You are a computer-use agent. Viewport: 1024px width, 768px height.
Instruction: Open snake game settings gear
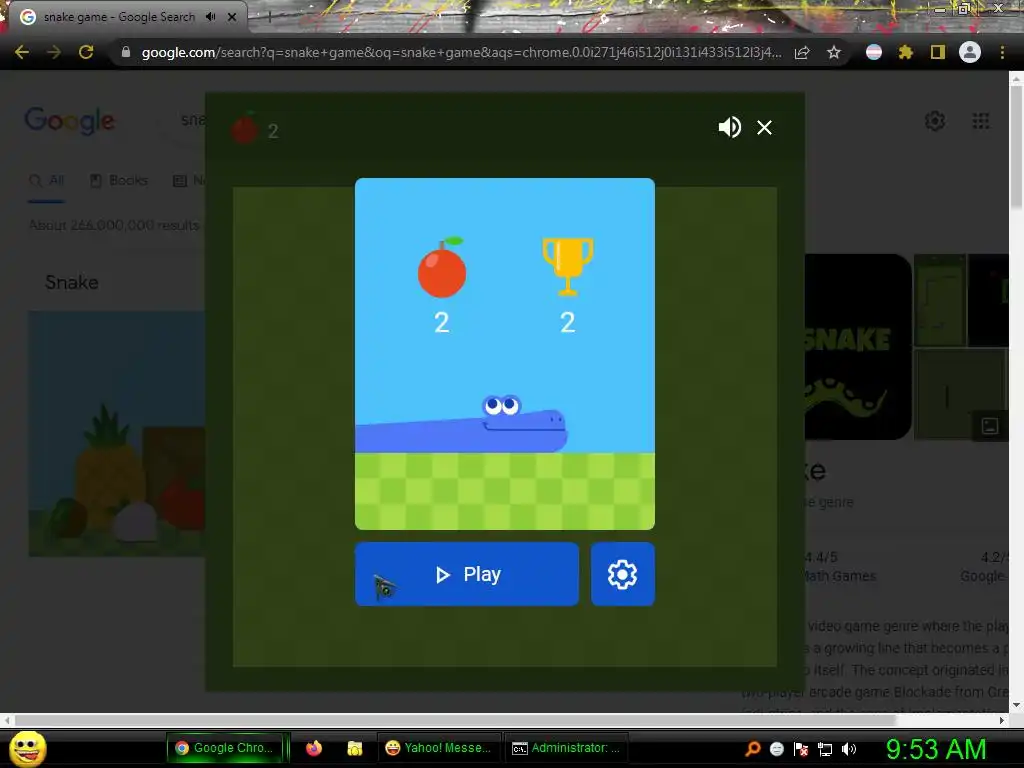click(x=622, y=574)
